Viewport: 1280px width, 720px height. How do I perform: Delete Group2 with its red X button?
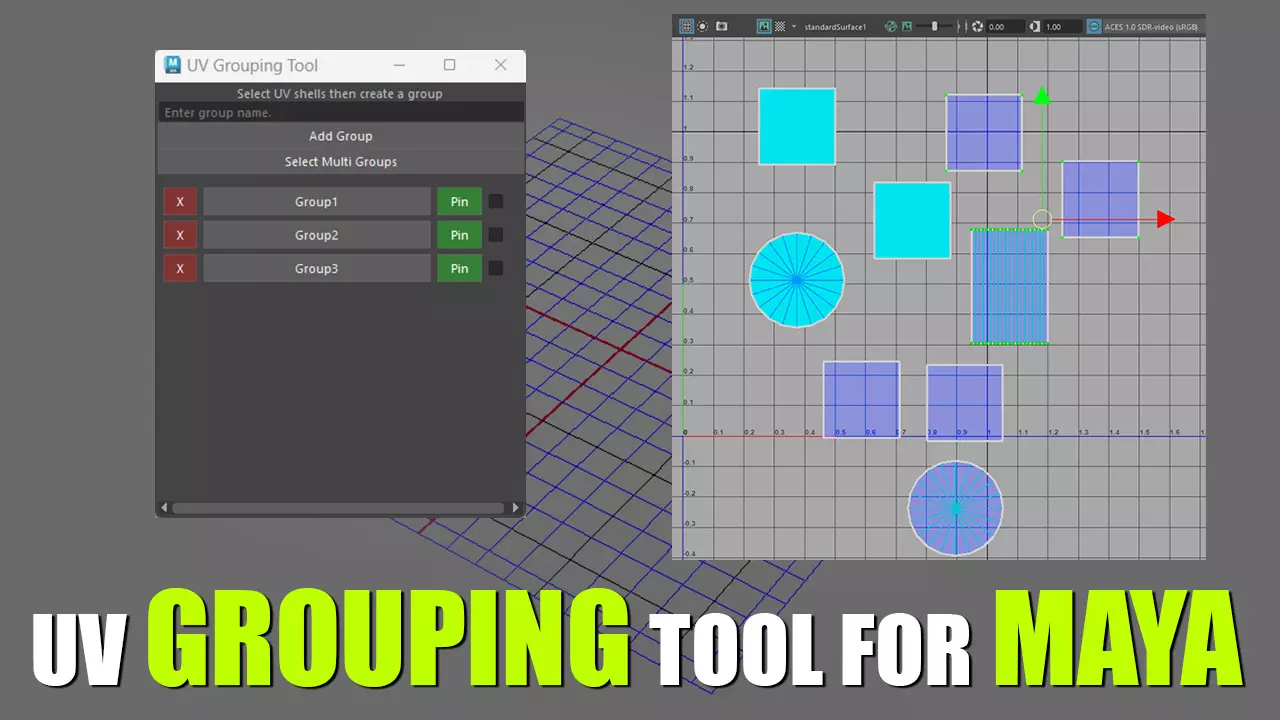click(x=180, y=235)
